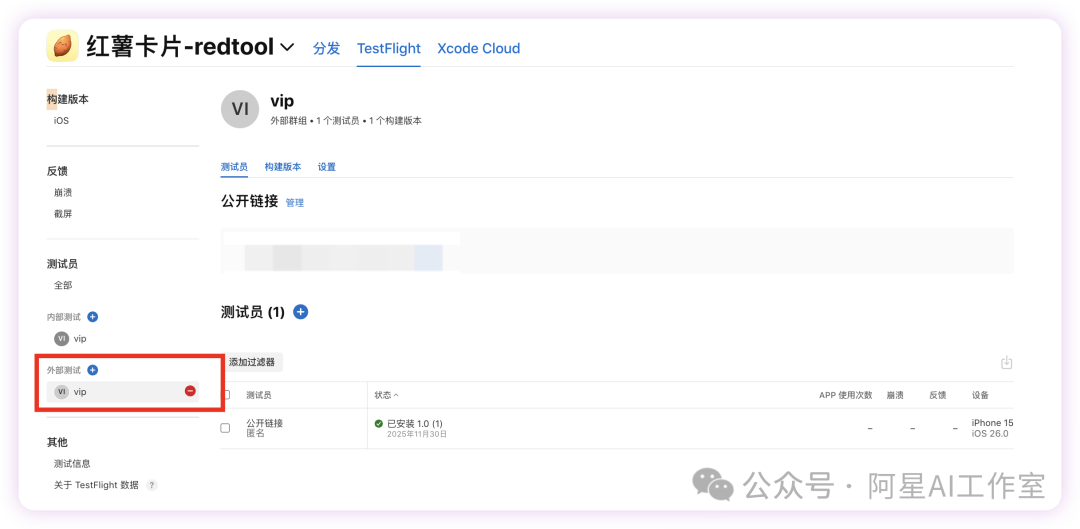Viewport: 1080px width, 529px height.
Task: Click the 已安装 1.0 (1) status text
Action: [415, 423]
